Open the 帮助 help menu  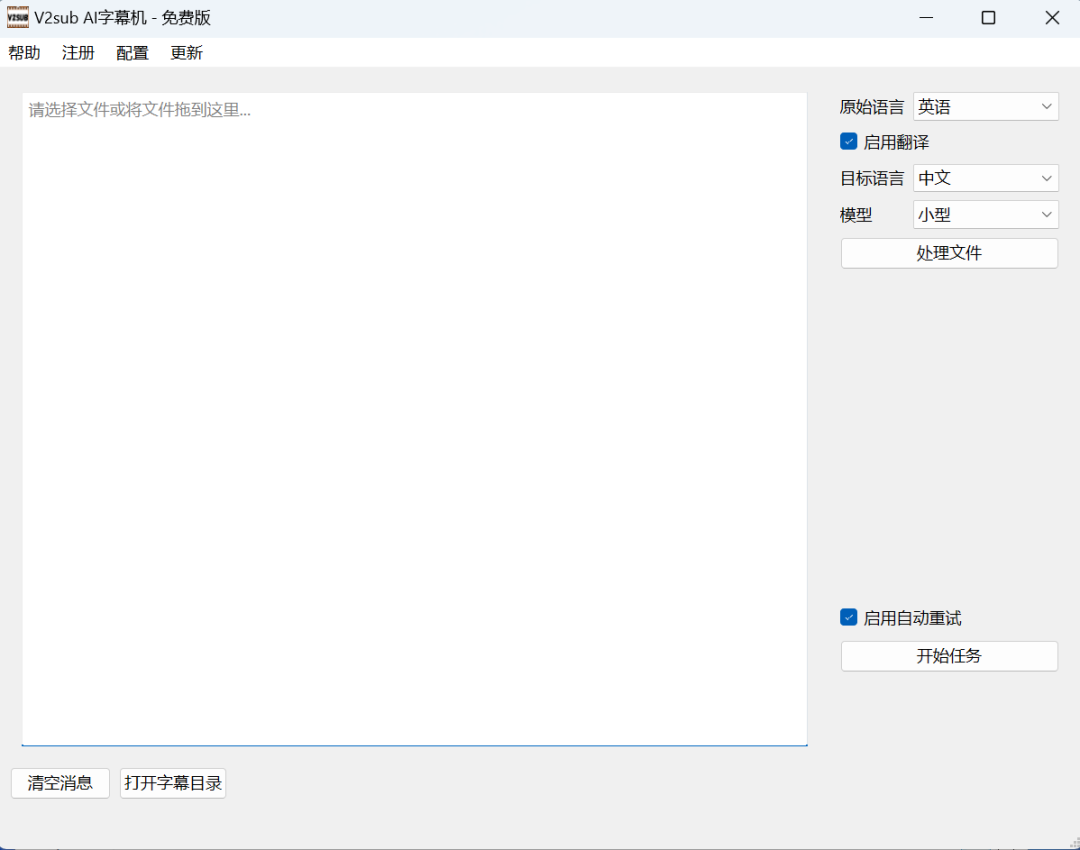24,52
